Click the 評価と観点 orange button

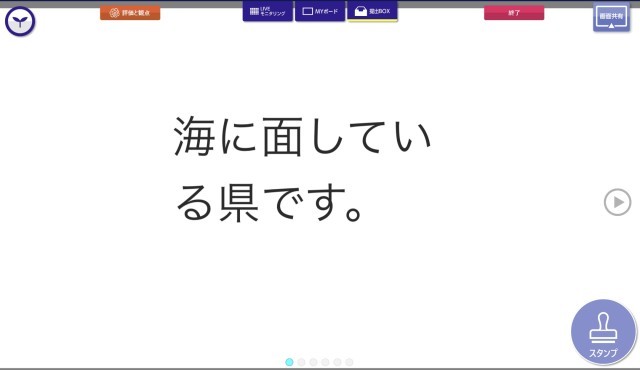(x=130, y=13)
